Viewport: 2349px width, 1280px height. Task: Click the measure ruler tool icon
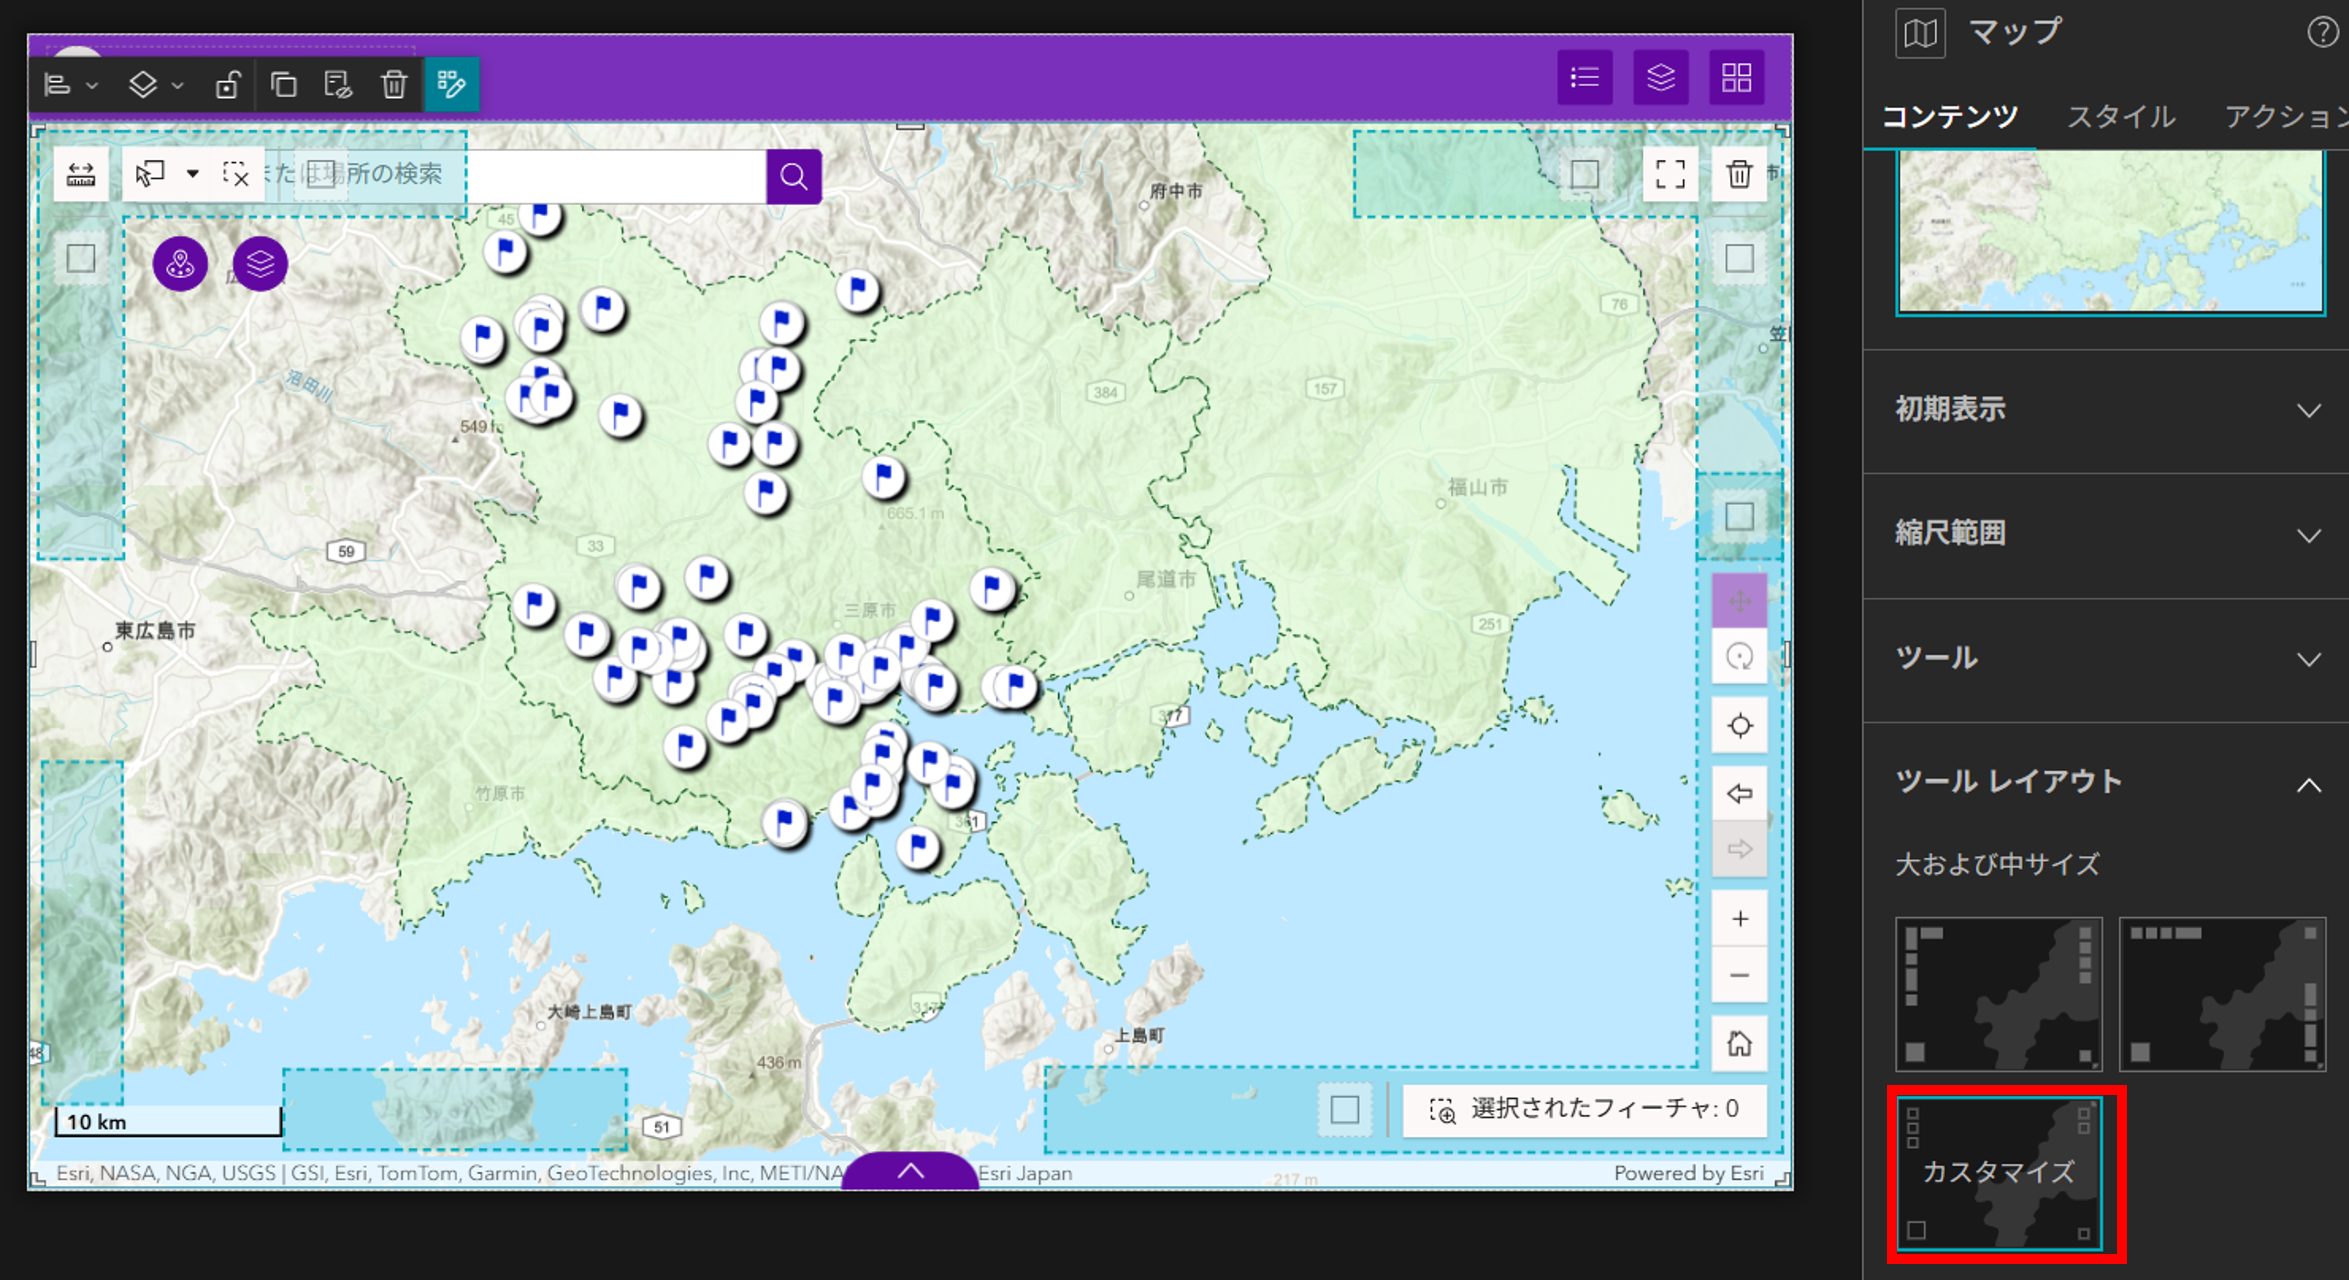(x=80, y=175)
